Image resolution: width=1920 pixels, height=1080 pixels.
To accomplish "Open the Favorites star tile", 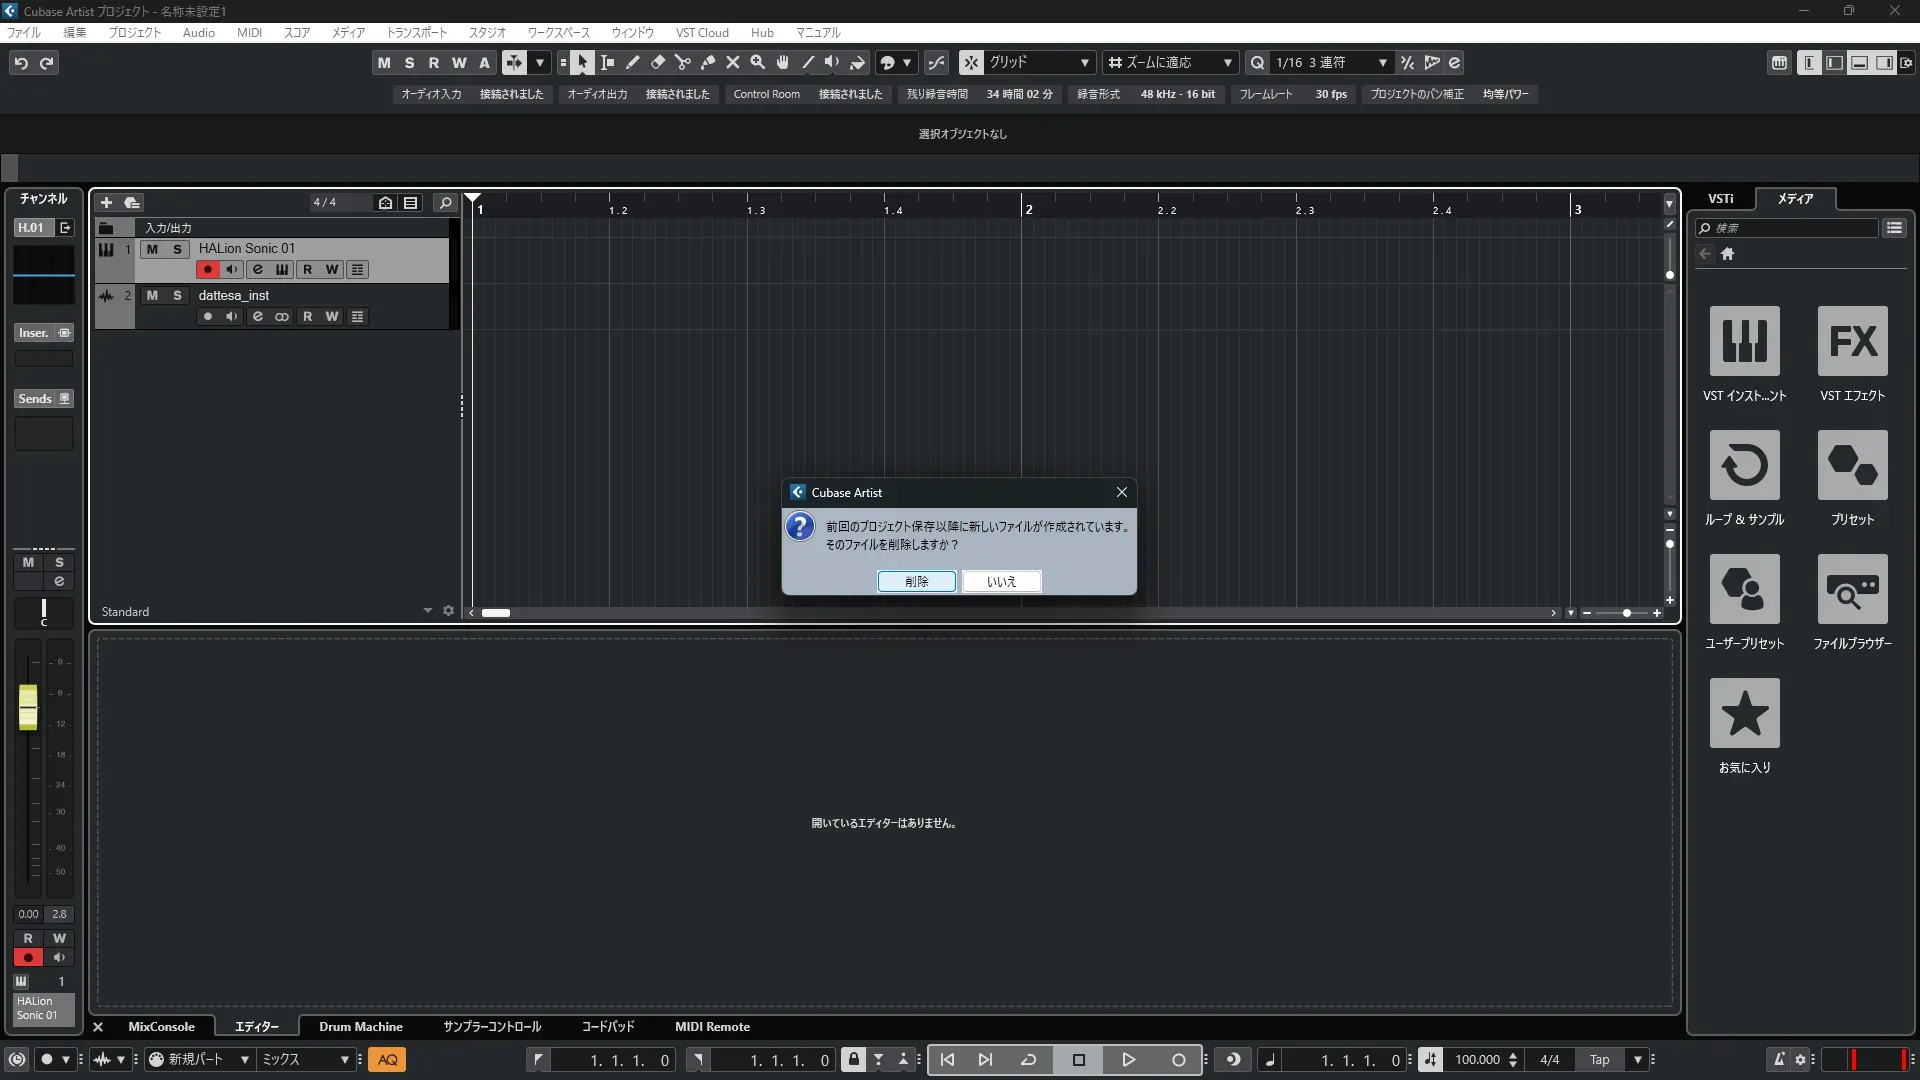I will pyautogui.click(x=1744, y=713).
